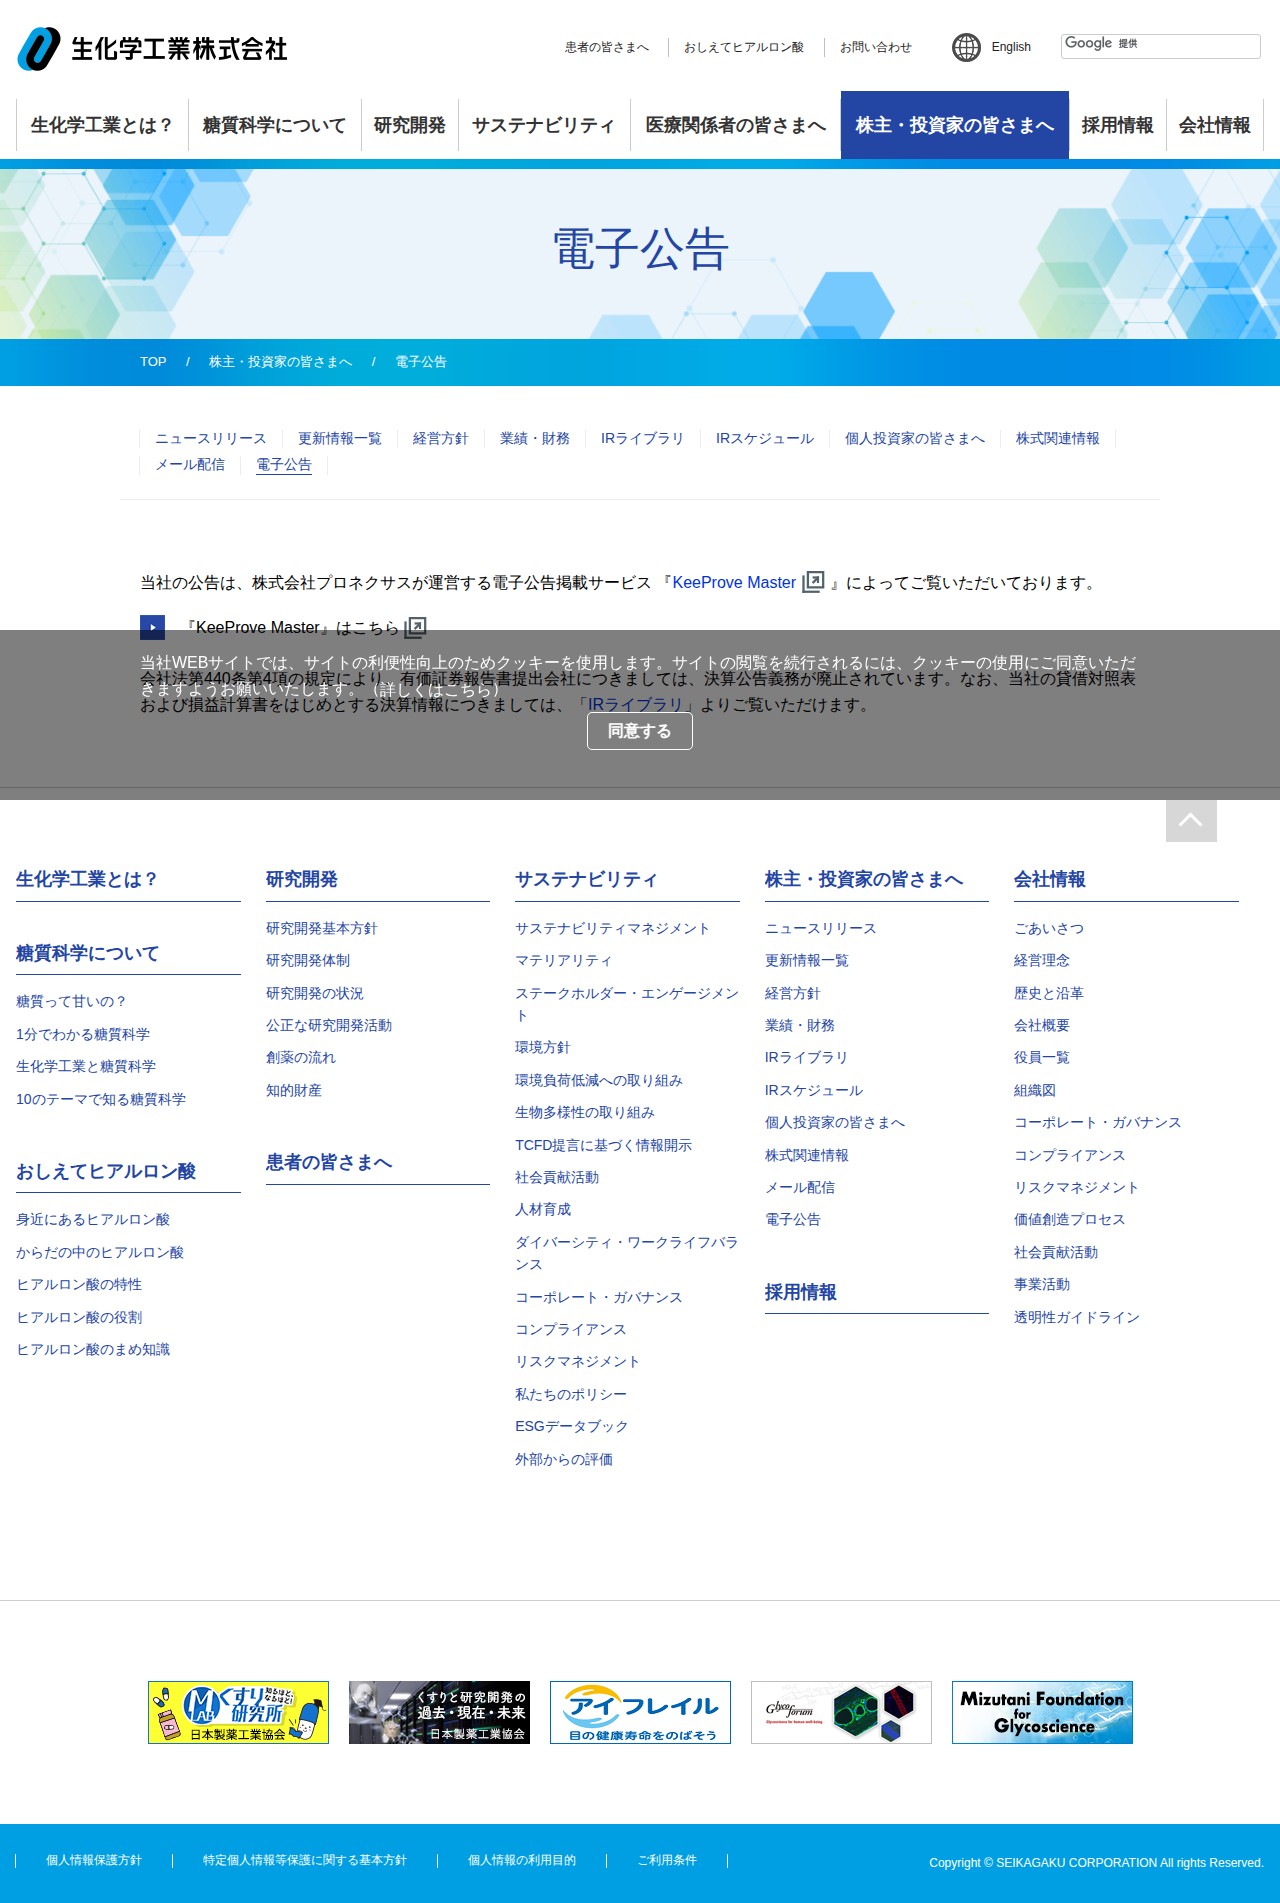Screen dimensions: 1280x1903
Task: Click 株主・投資家の皆さまへ in breadcrumb
Action: [x=280, y=362]
